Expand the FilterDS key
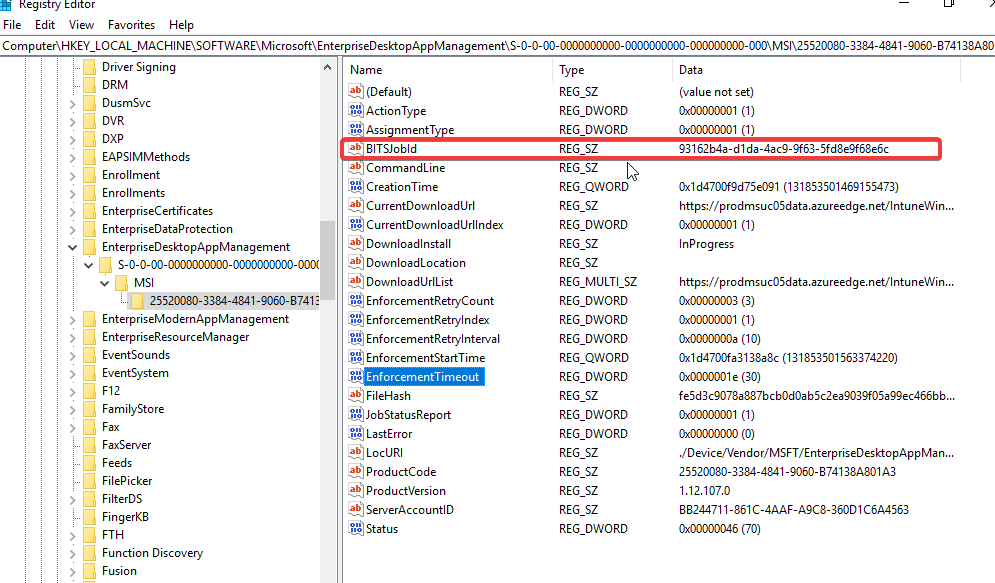This screenshot has height=583, width=995. [72, 500]
